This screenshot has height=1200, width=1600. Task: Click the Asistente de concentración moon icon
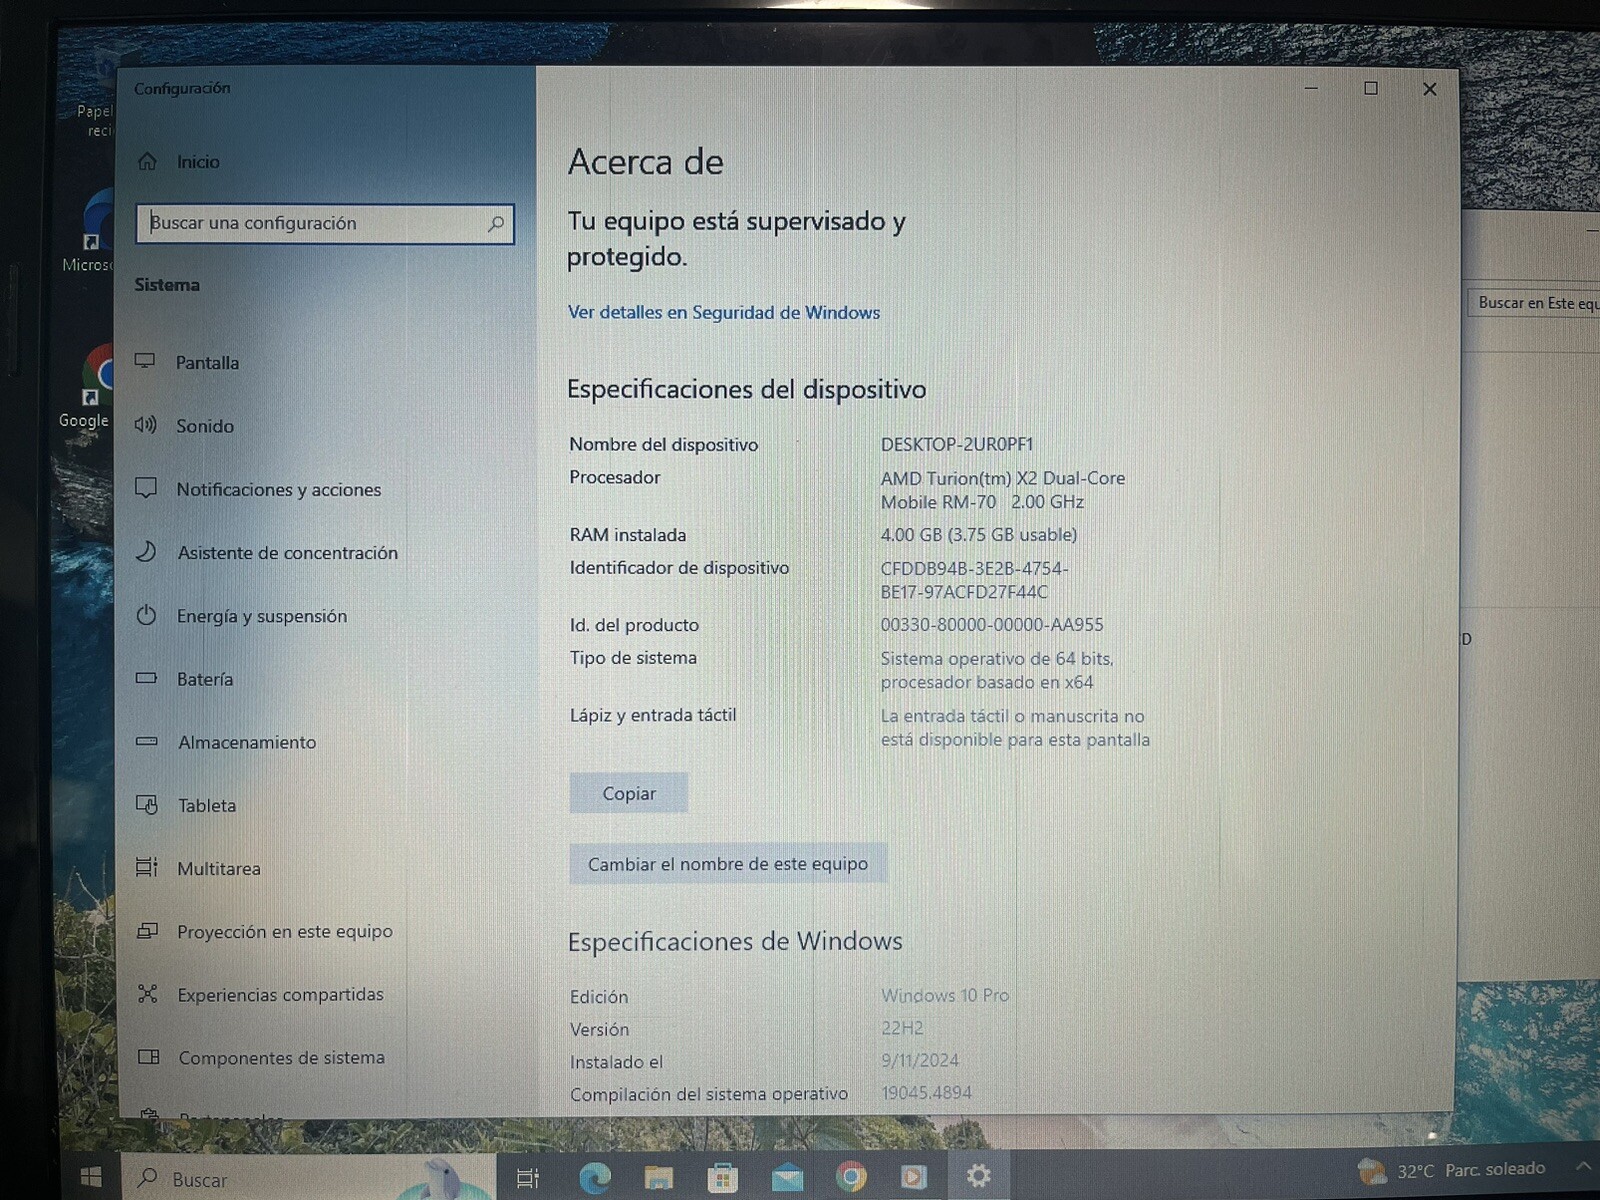(x=147, y=551)
